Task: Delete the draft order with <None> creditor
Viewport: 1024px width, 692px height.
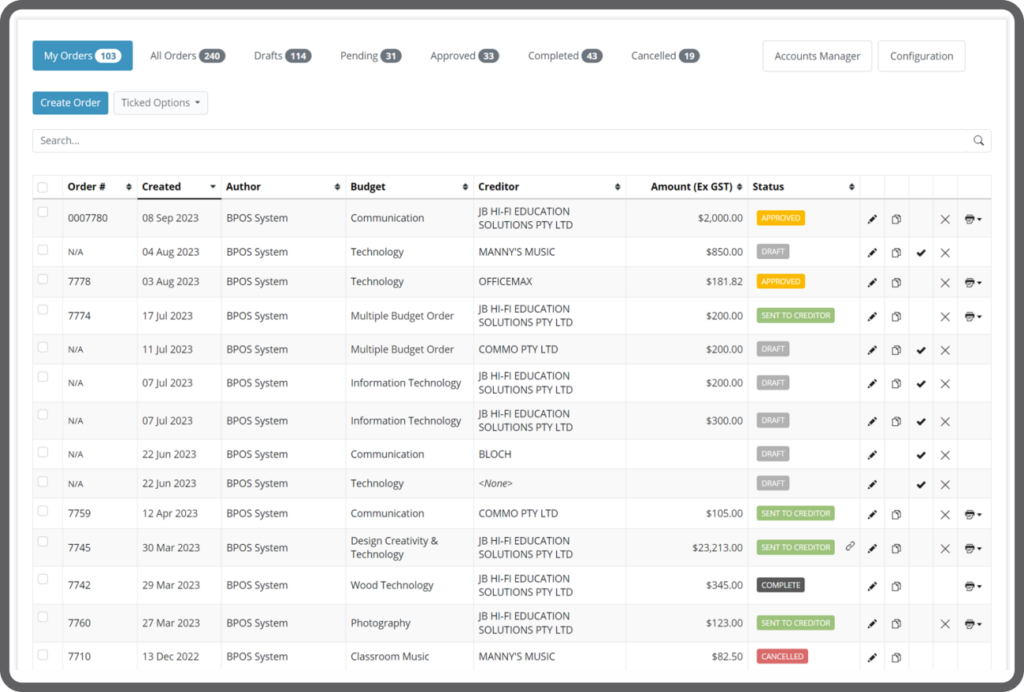Action: coord(945,484)
